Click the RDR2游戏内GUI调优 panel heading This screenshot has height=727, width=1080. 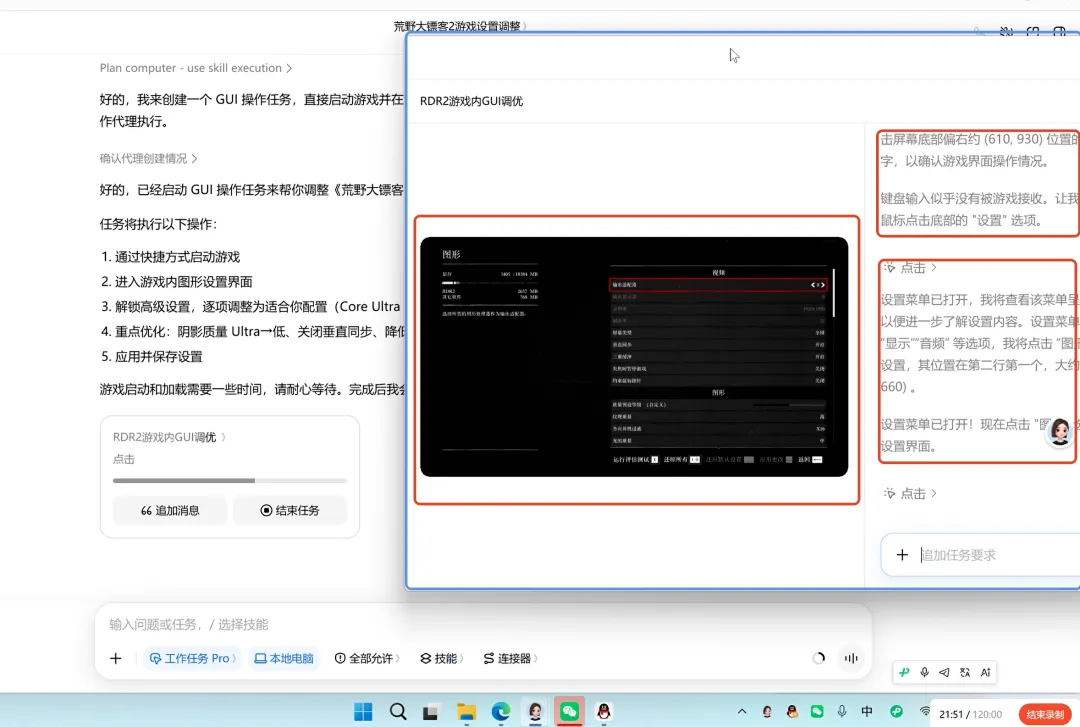coord(471,101)
